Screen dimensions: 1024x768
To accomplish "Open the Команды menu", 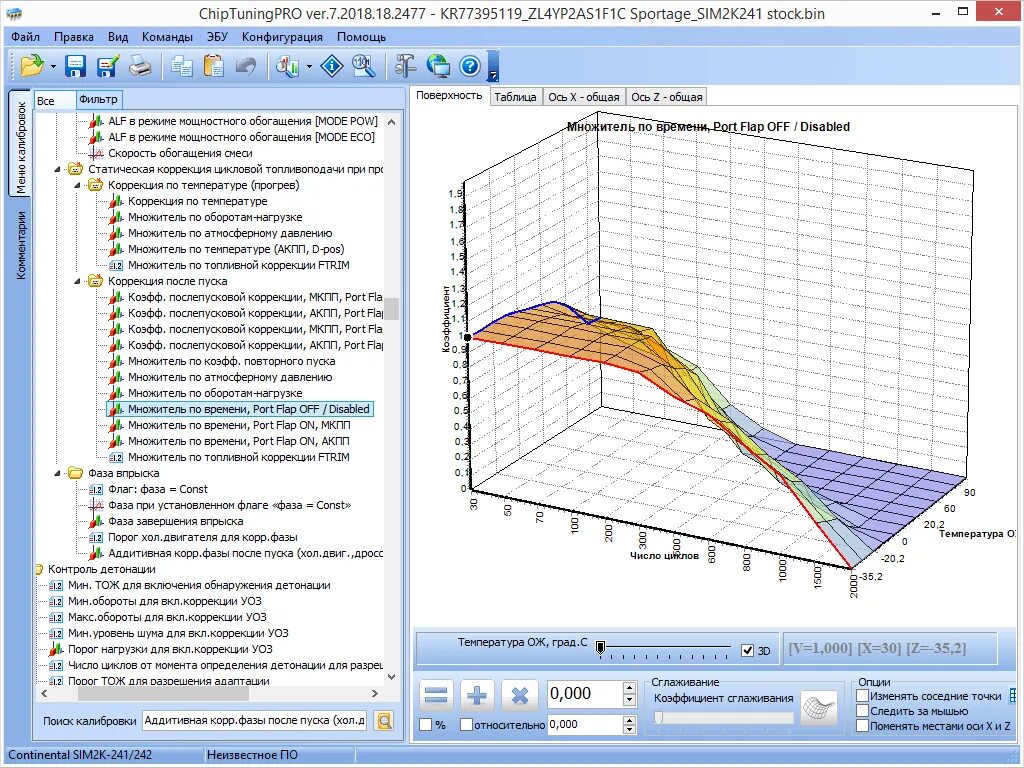I will tap(167, 37).
